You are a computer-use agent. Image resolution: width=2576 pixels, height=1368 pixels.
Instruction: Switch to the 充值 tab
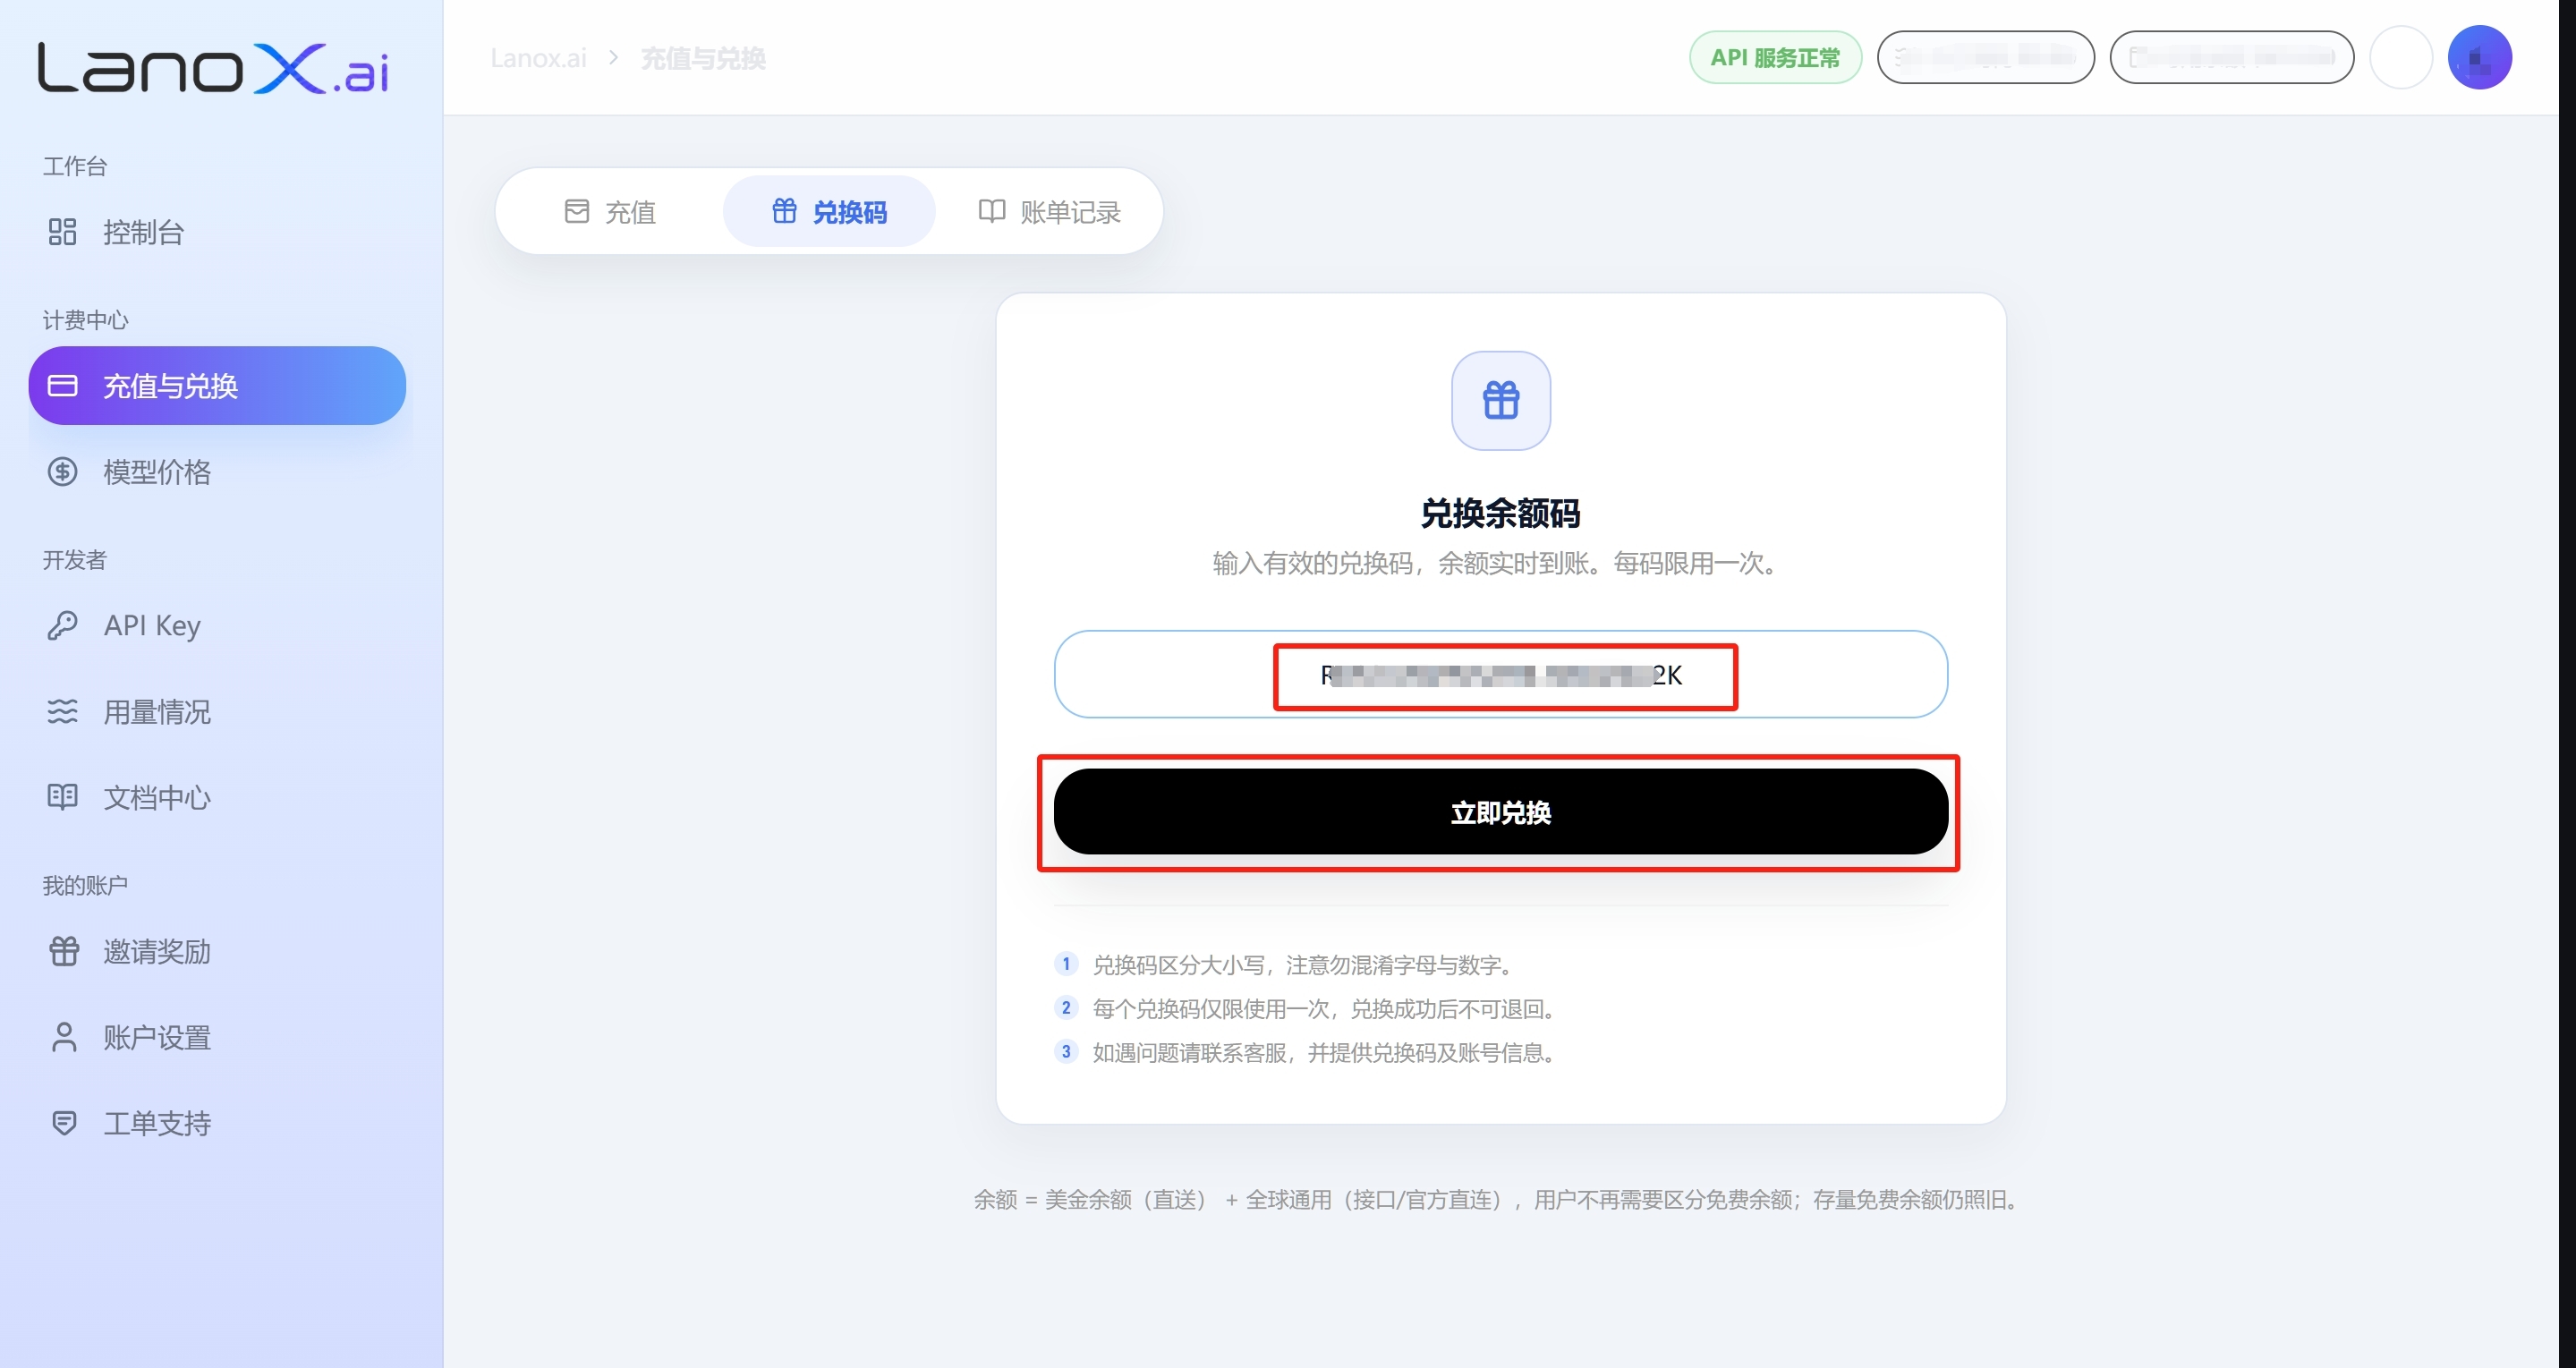click(610, 211)
